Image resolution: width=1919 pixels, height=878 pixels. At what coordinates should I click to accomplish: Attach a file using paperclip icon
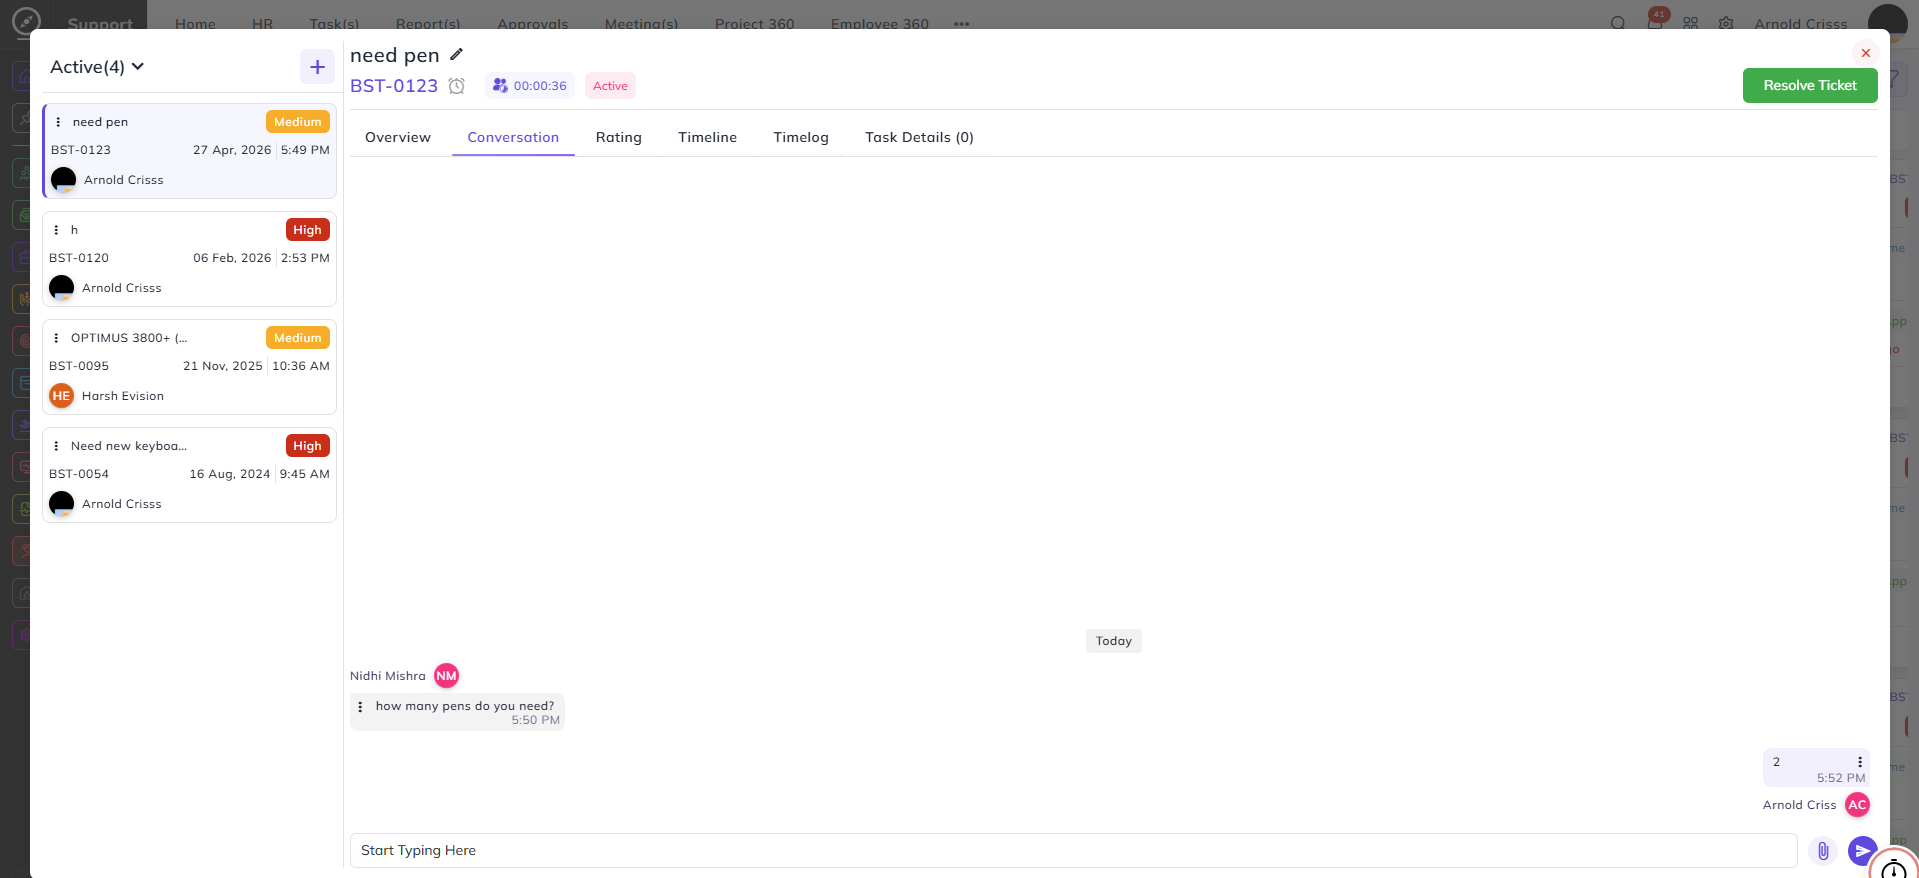(1823, 851)
